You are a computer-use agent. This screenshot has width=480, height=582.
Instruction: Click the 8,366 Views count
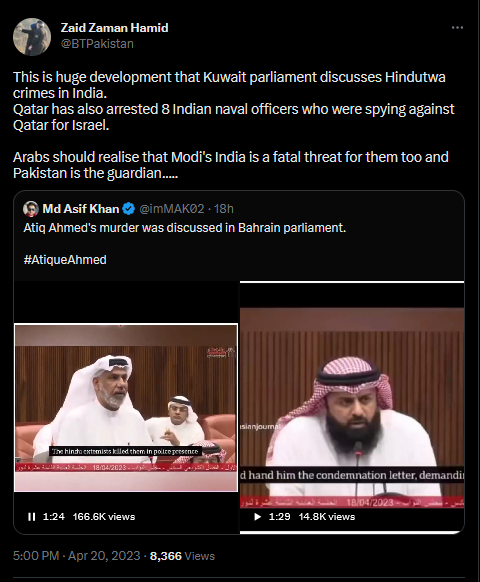click(182, 556)
